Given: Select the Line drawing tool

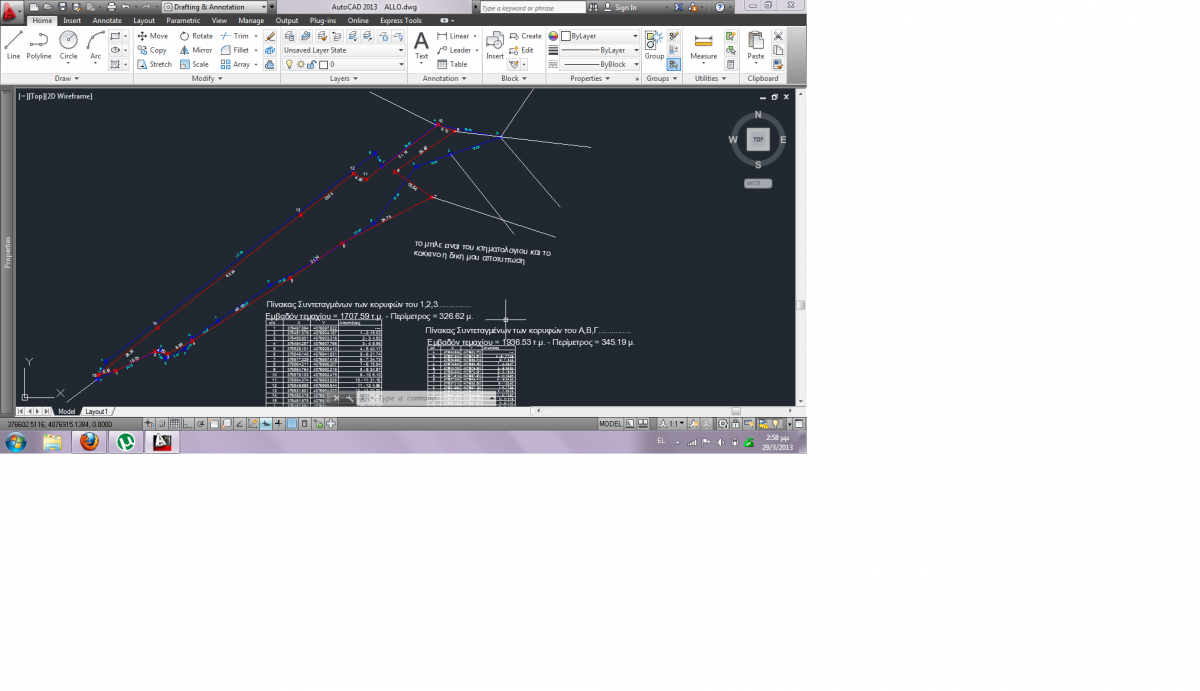Looking at the screenshot, I should (13, 45).
